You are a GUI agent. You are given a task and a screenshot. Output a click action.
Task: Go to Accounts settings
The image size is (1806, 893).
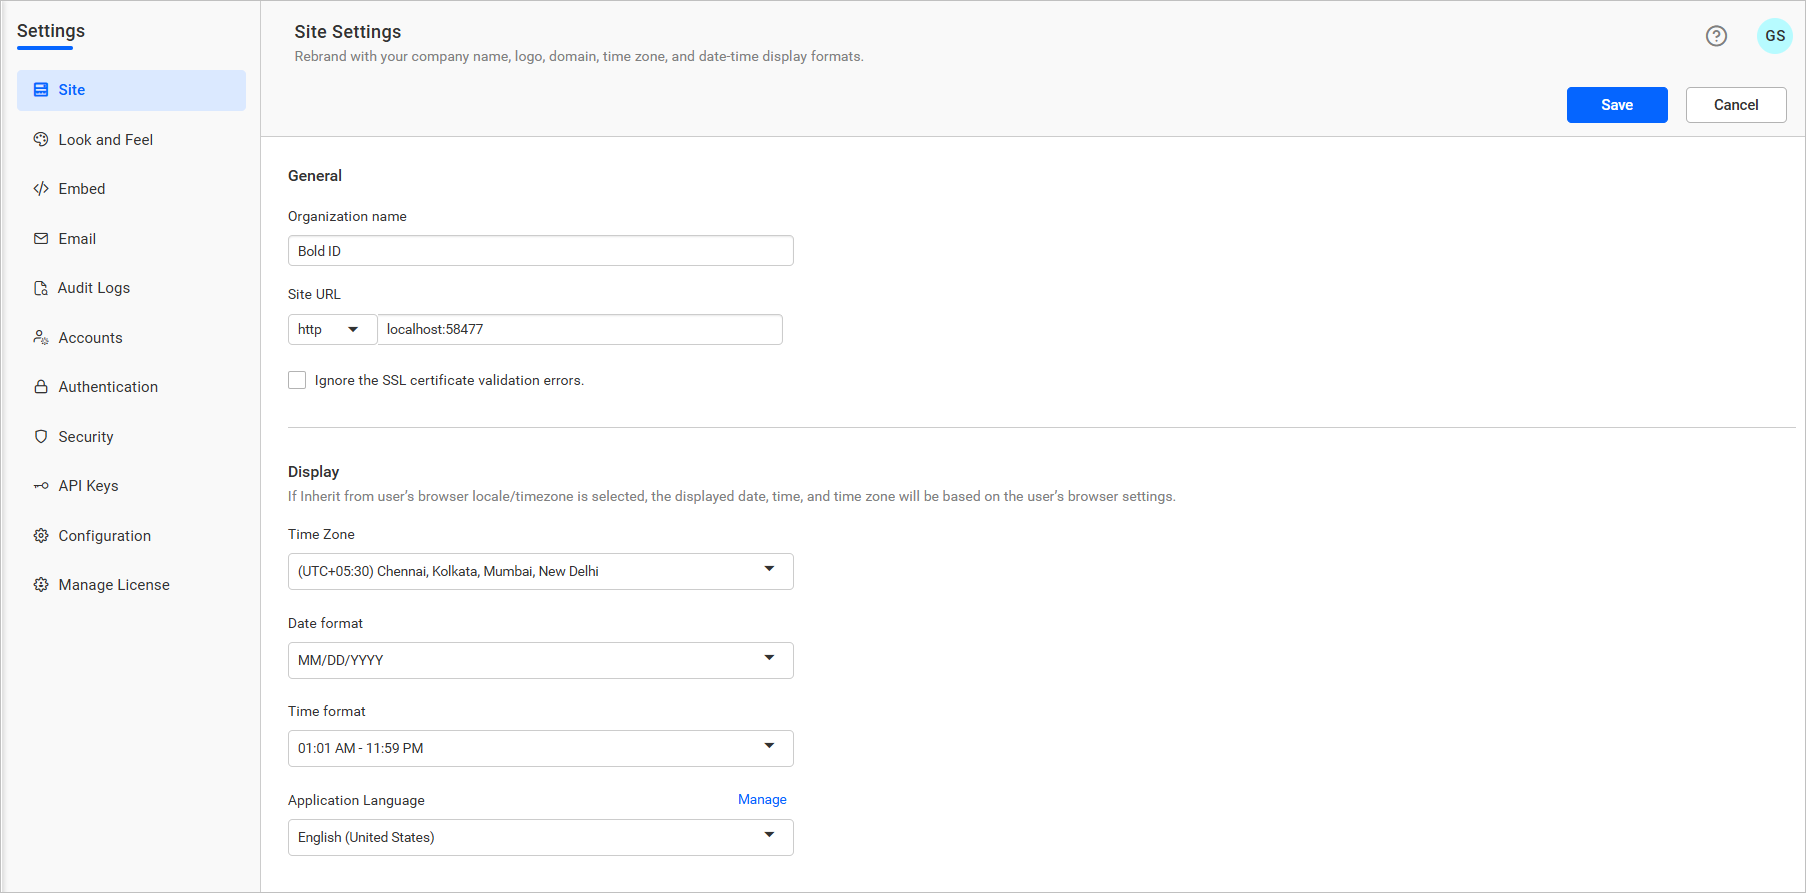pos(90,338)
